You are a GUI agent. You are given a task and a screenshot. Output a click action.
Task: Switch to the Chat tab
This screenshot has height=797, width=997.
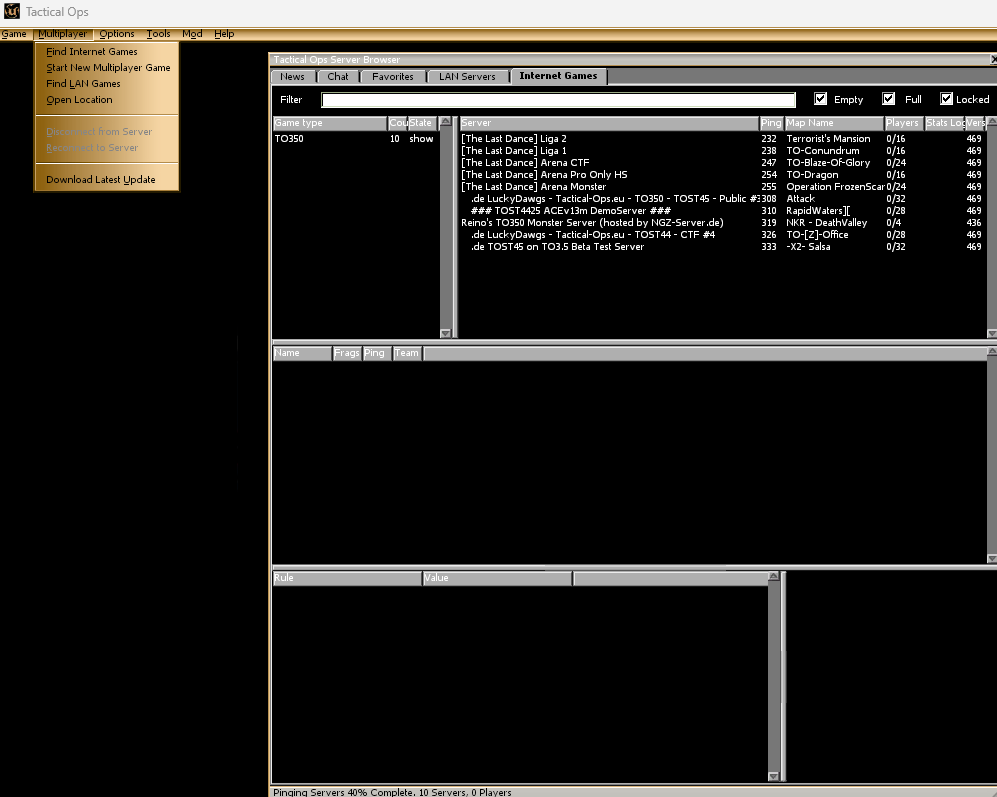[x=338, y=76]
